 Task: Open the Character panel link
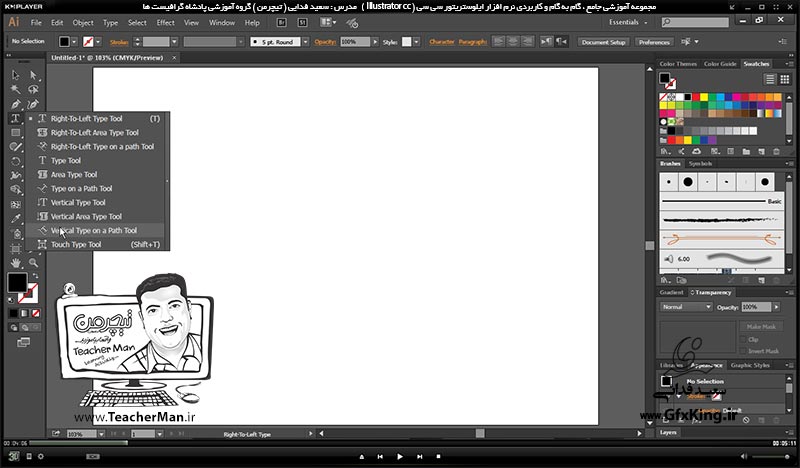(x=442, y=42)
